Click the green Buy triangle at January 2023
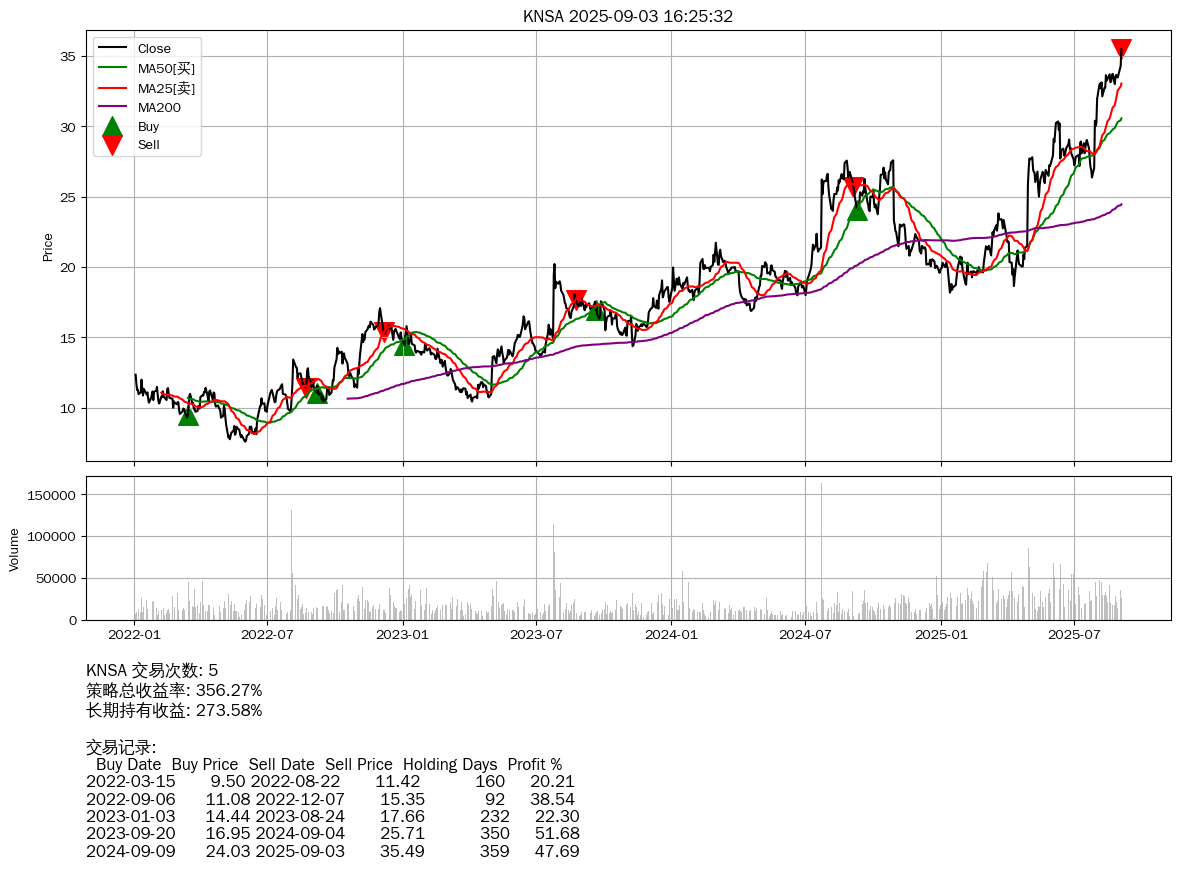 click(404, 345)
